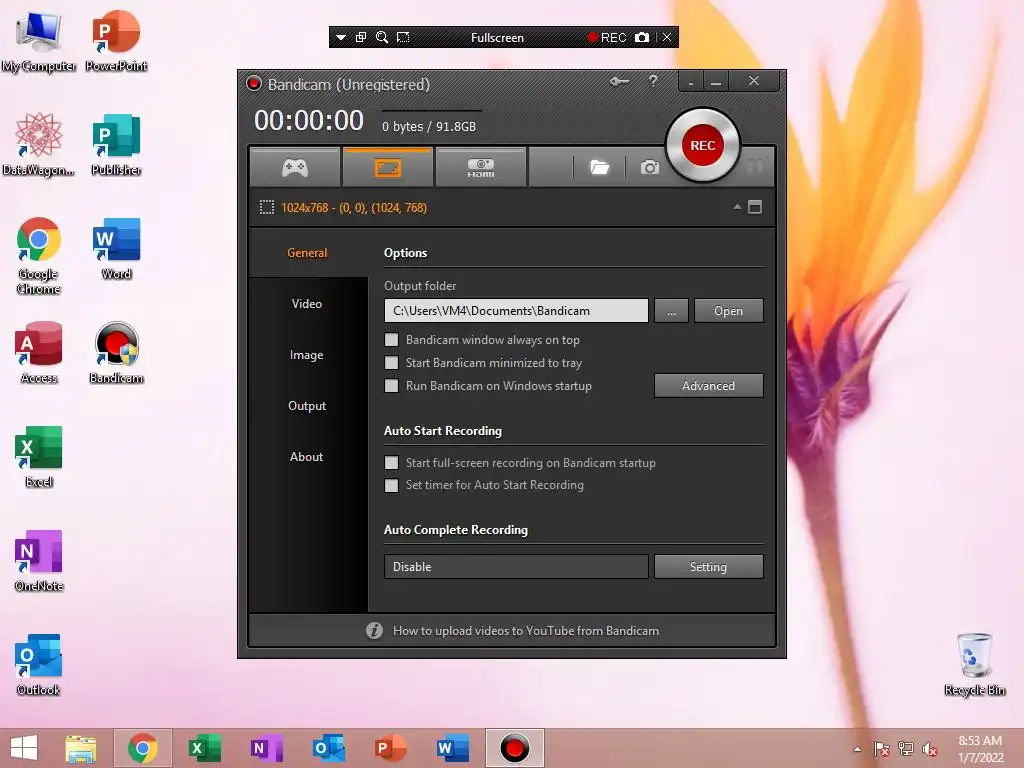Select Game Recording mode gamepad icon
Screen dimensions: 1024x768
[x=295, y=168]
